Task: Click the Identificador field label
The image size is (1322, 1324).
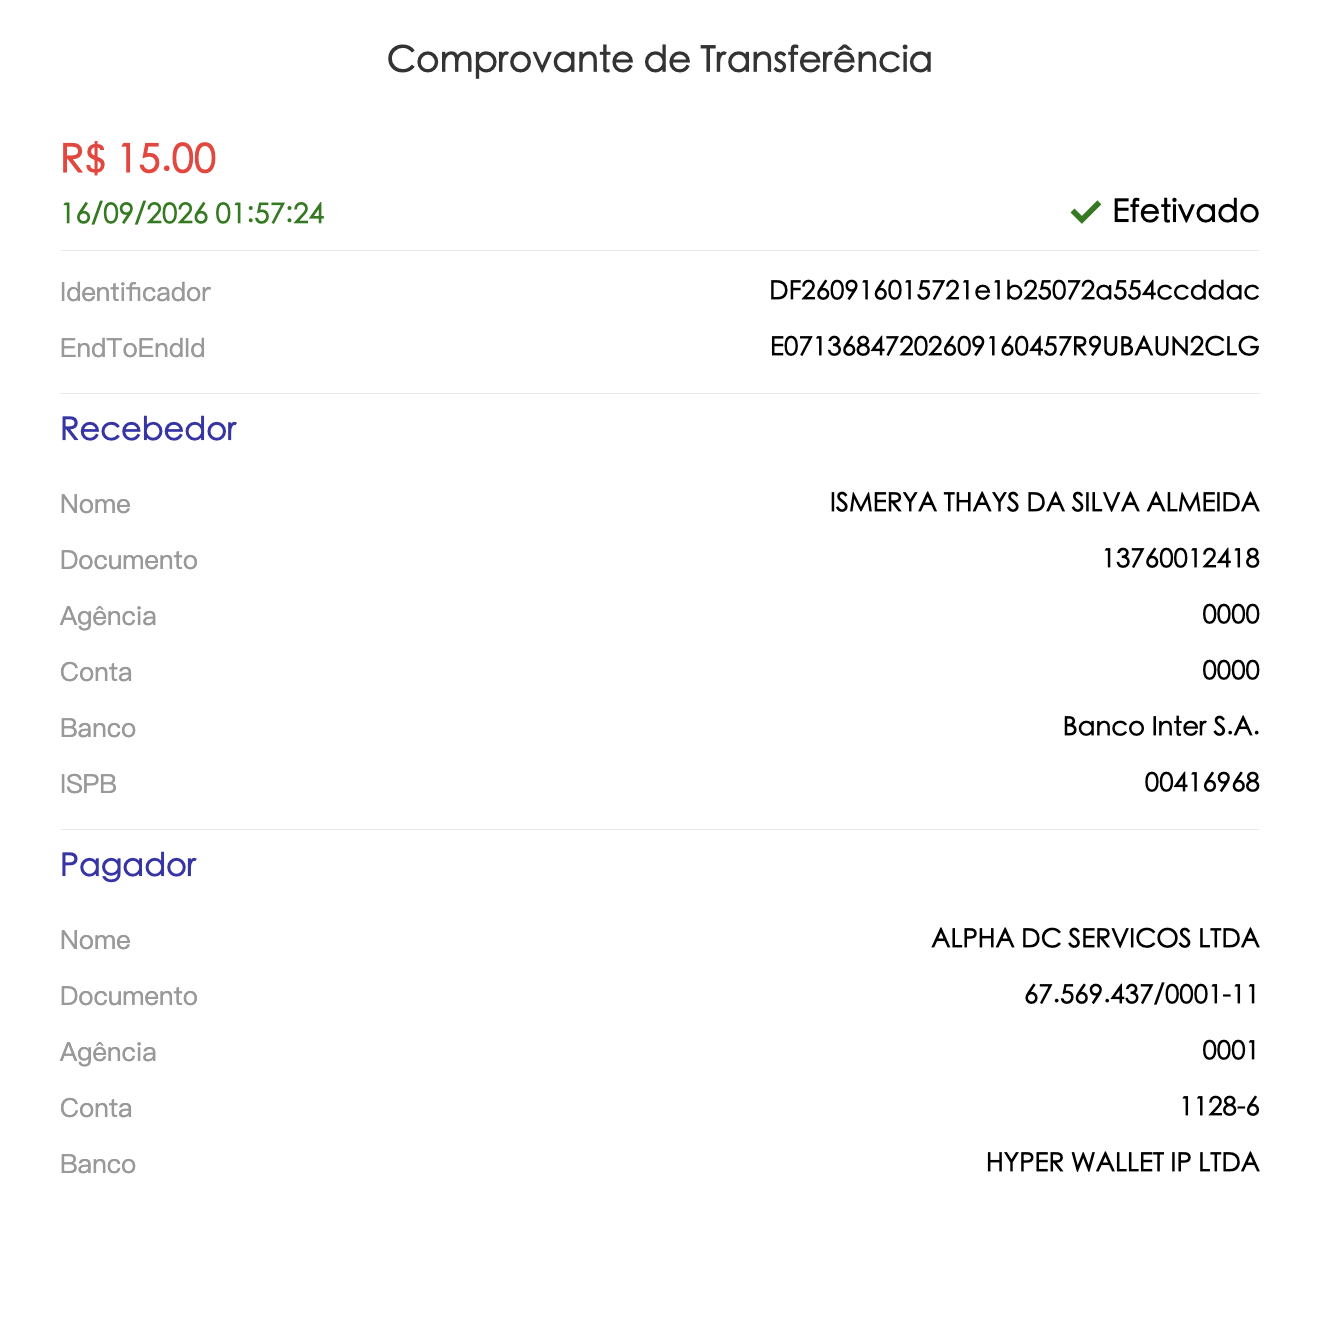Action: pos(135,292)
